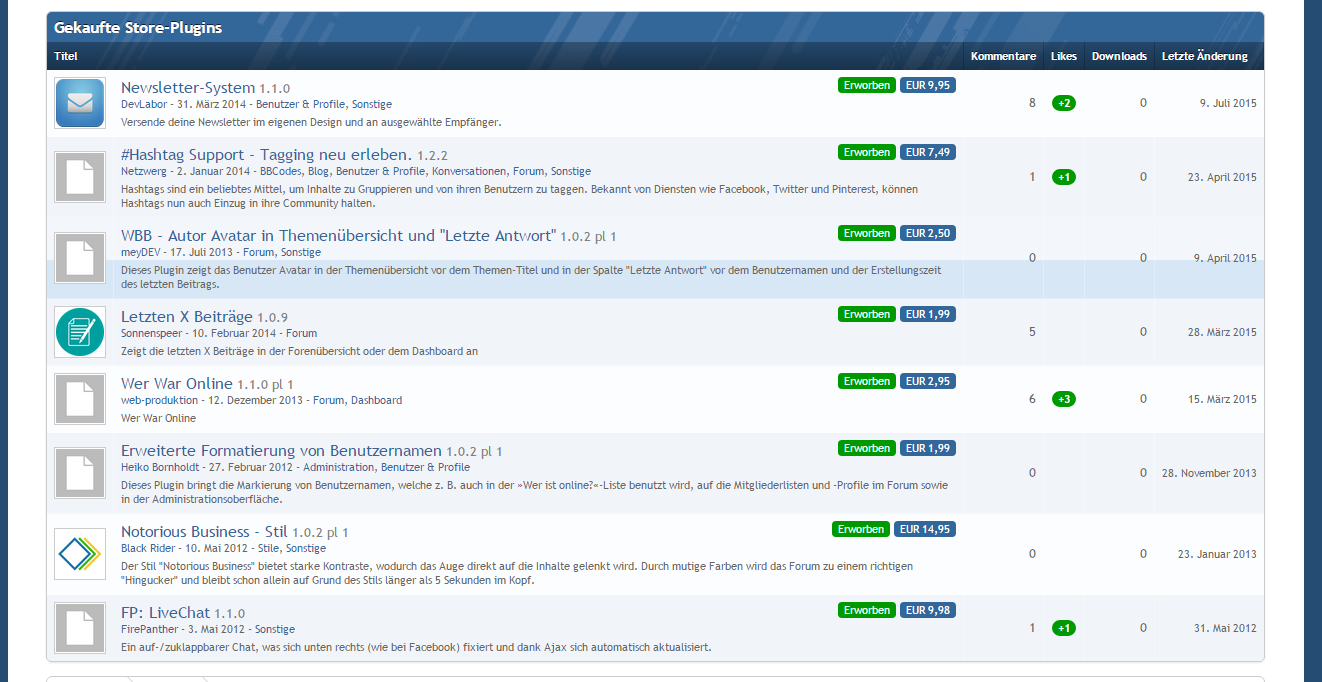Image resolution: width=1322 pixels, height=682 pixels.
Task: Click the Letzten X Beiträge teal notepad icon
Action: pos(80,332)
